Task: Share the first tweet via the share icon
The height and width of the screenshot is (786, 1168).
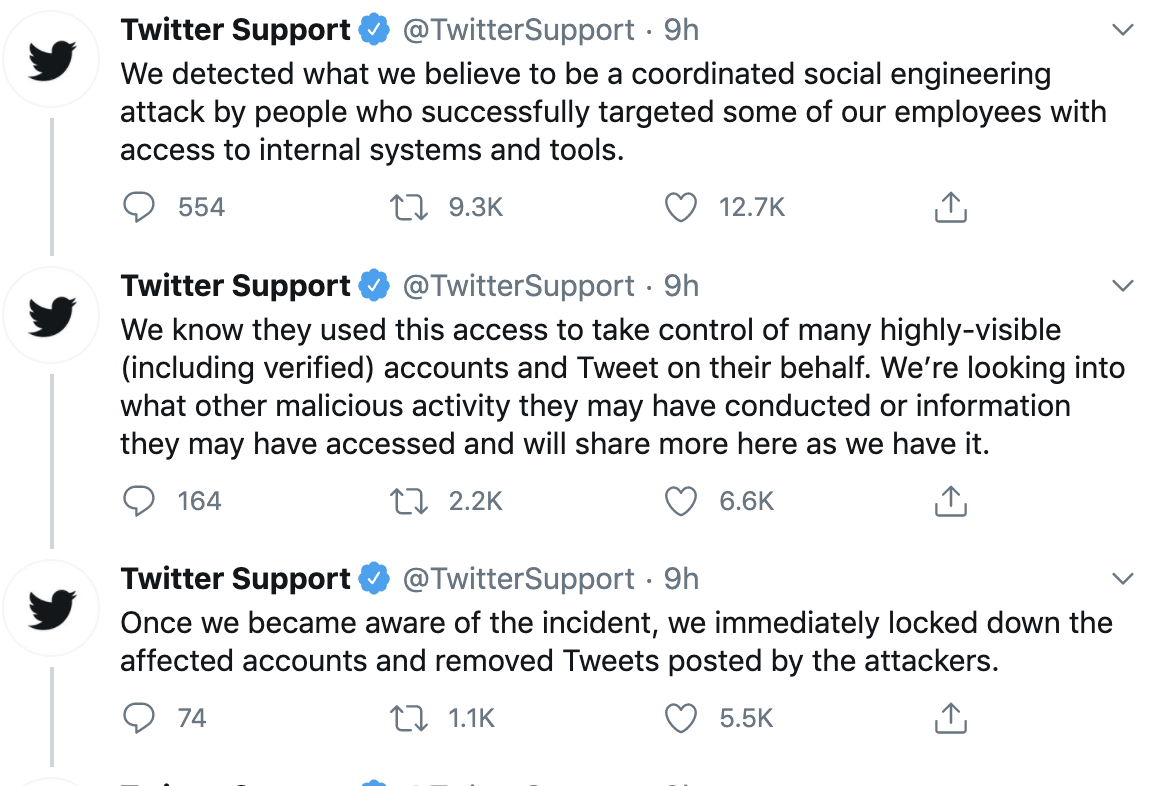Action: (950, 207)
